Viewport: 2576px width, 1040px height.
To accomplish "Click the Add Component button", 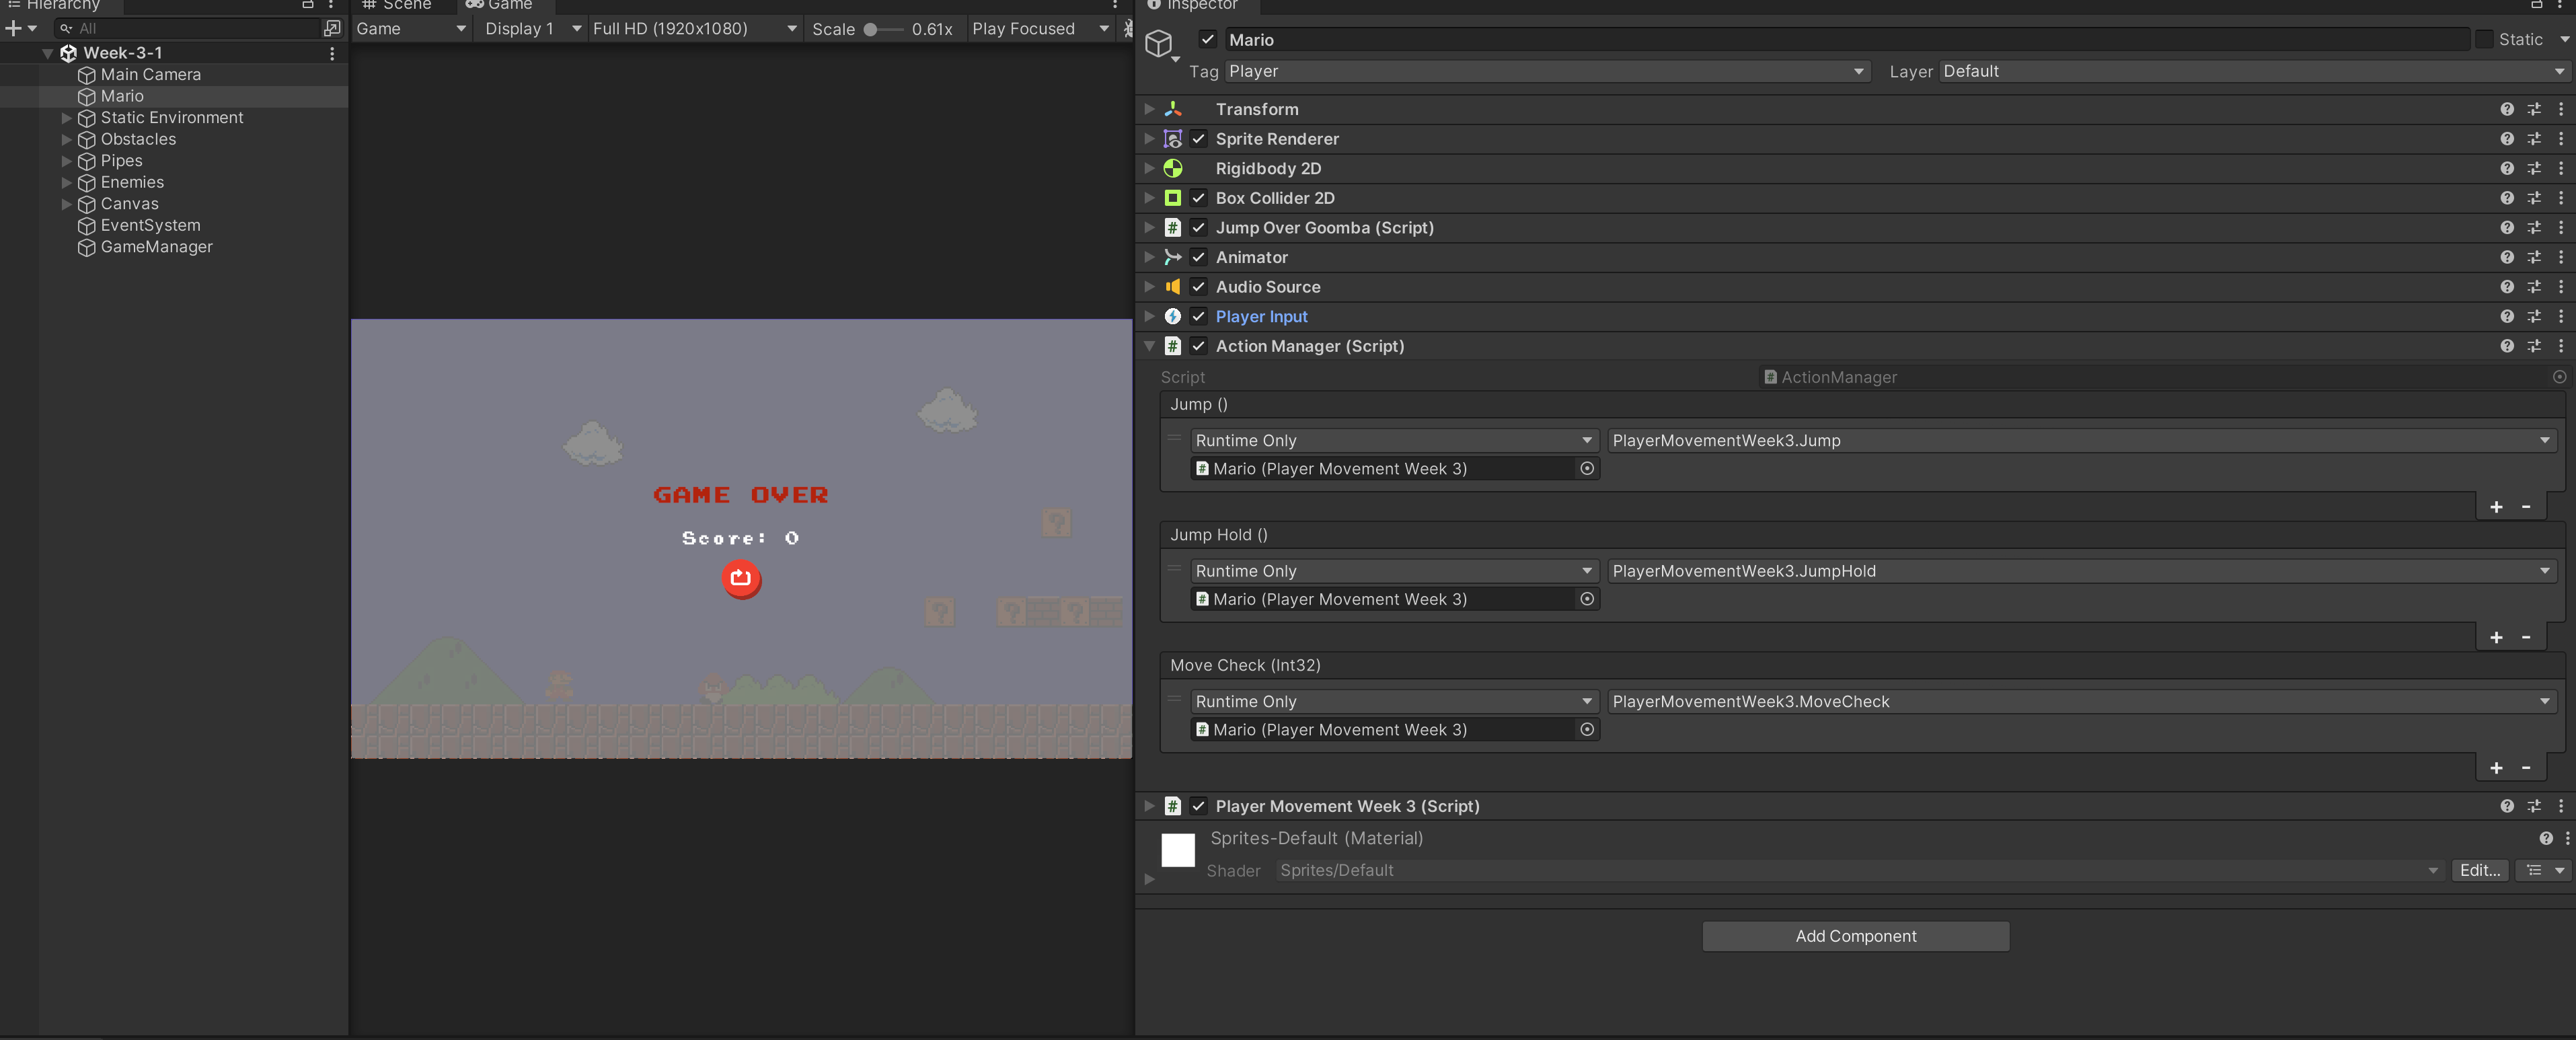I will click(1855, 936).
